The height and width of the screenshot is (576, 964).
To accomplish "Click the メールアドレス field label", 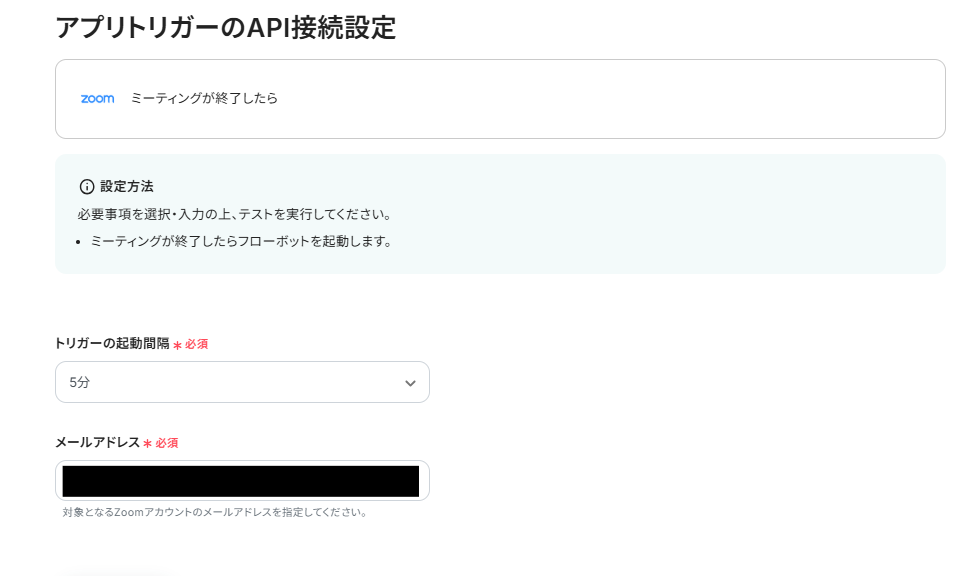I will pyautogui.click(x=97, y=443).
